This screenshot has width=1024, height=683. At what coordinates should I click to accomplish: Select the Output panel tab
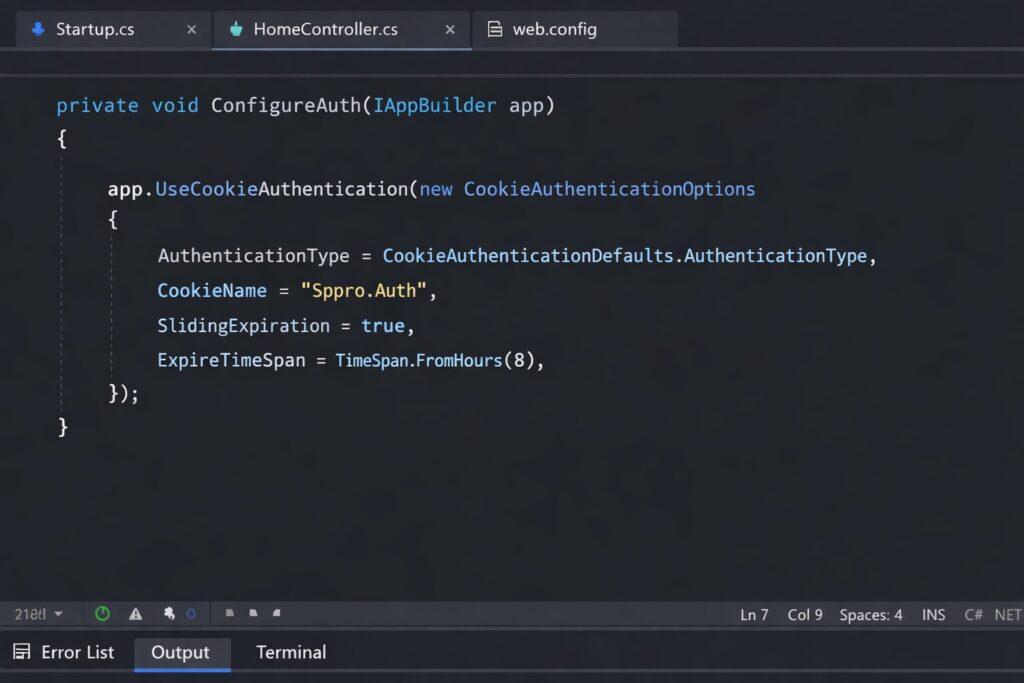[180, 652]
